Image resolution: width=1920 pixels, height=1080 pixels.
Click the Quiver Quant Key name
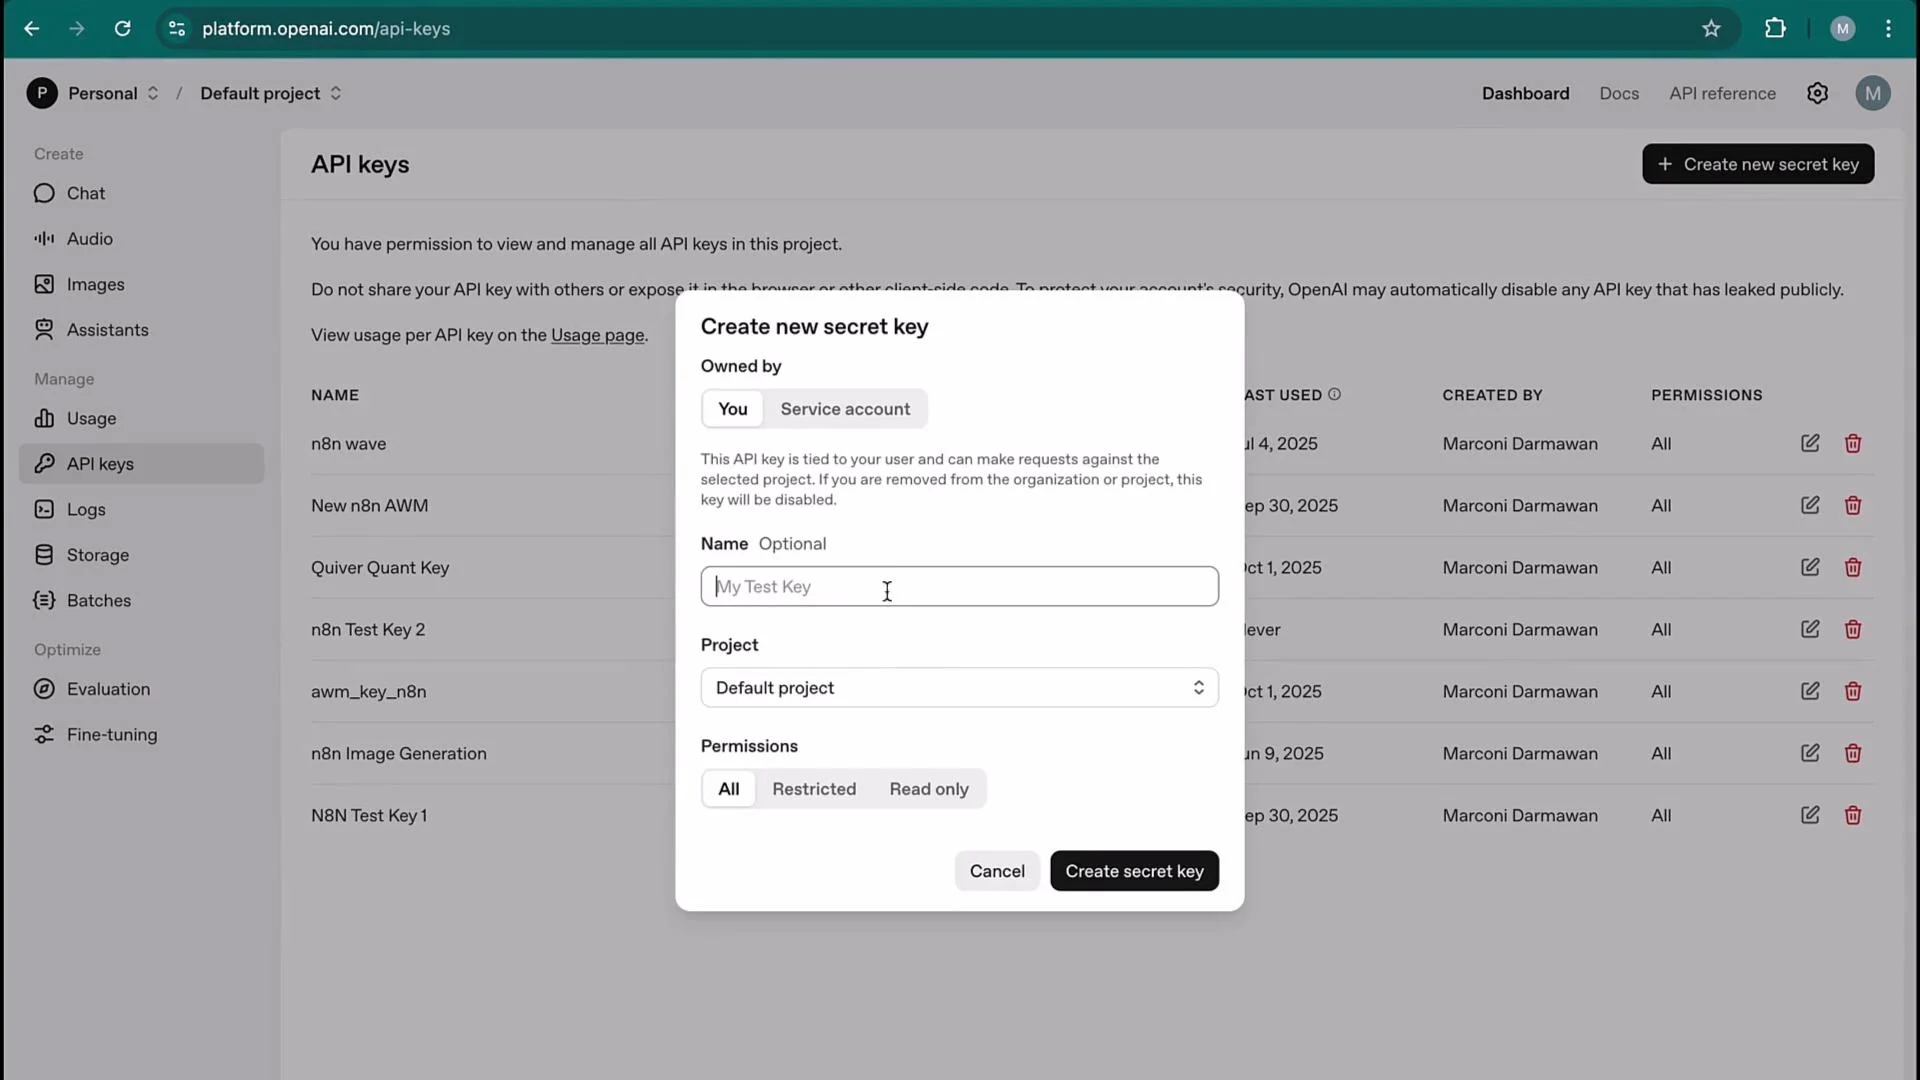tap(380, 567)
